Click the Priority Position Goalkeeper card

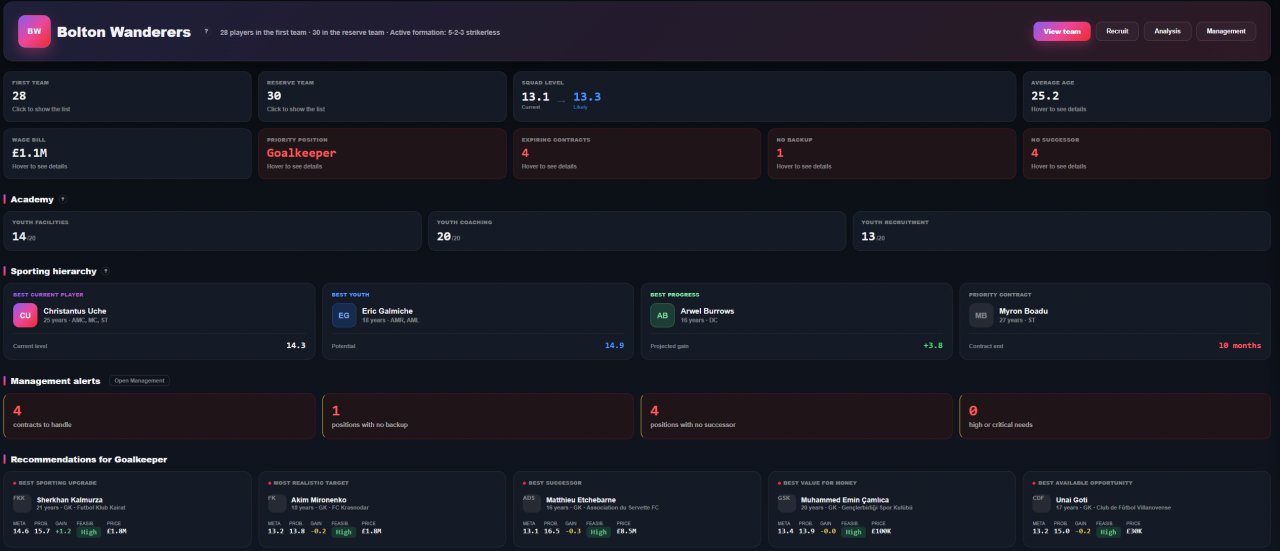(382, 153)
